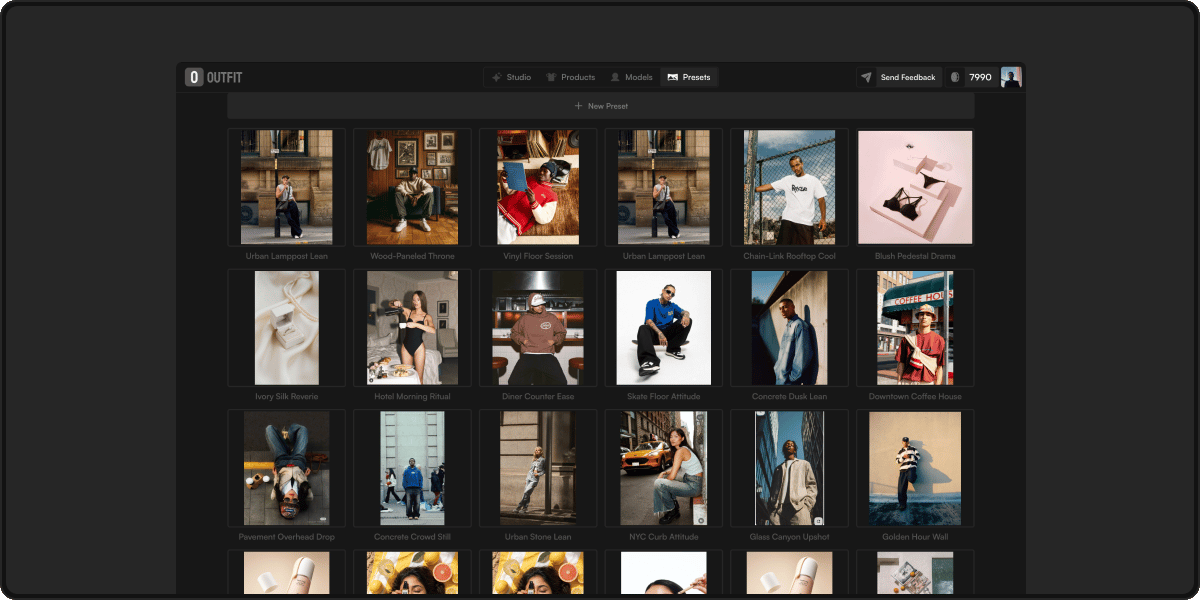Click the Urban Stone Lean label
Viewport: 1200px width, 600px height.
(538, 537)
